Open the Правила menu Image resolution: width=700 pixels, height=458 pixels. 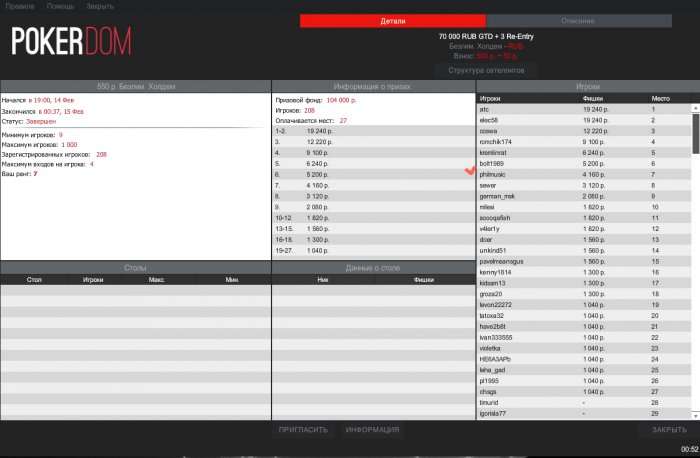click(20, 6)
